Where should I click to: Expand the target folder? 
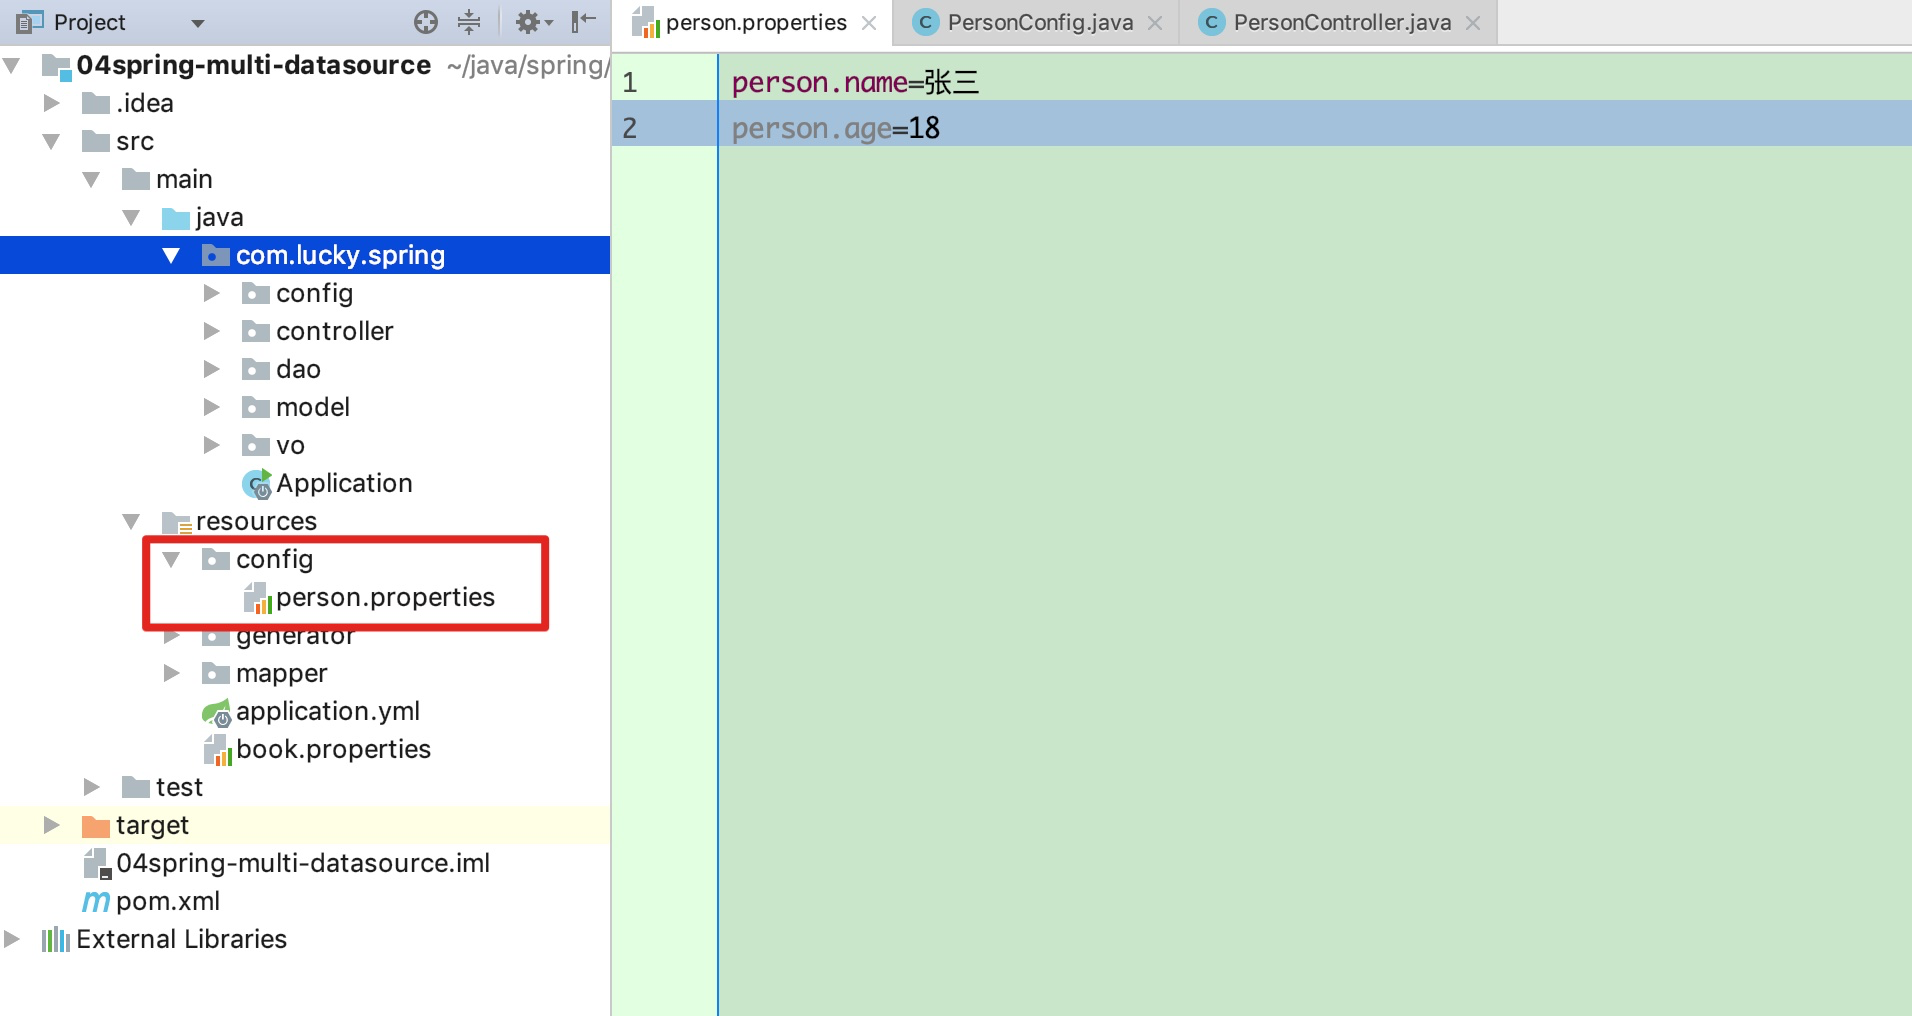point(52,825)
